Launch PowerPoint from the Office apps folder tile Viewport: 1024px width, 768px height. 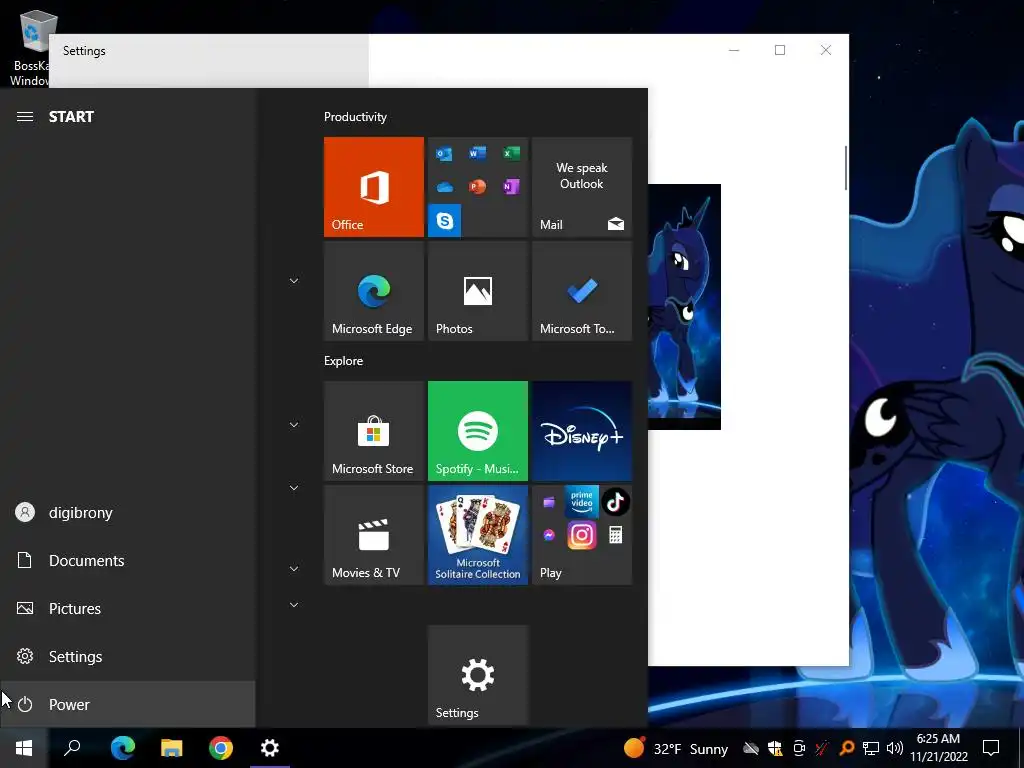(477, 187)
